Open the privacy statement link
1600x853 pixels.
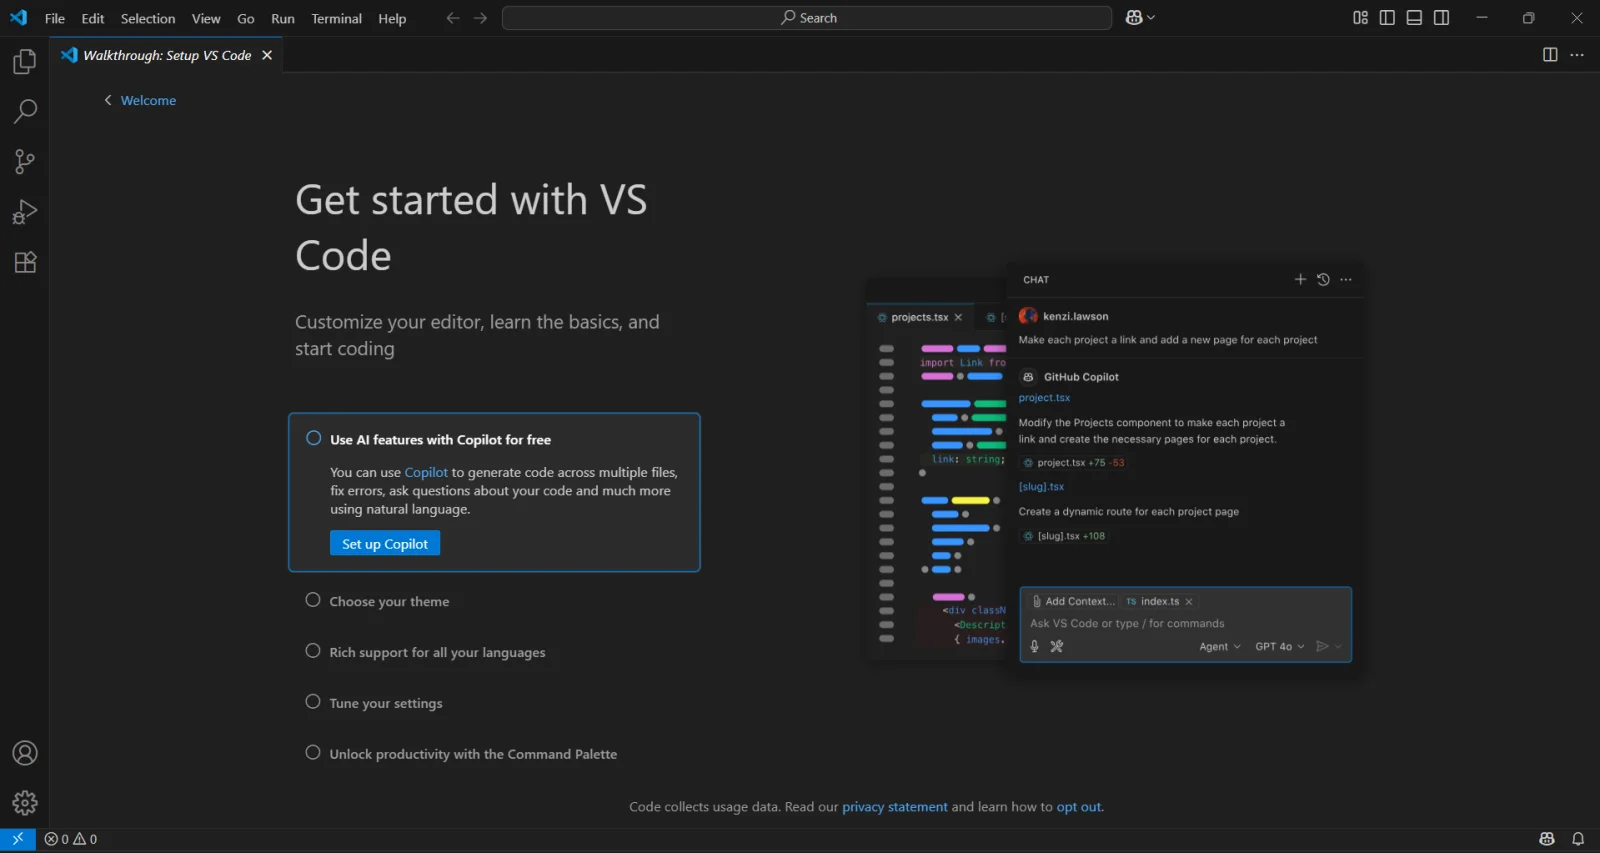pos(894,807)
